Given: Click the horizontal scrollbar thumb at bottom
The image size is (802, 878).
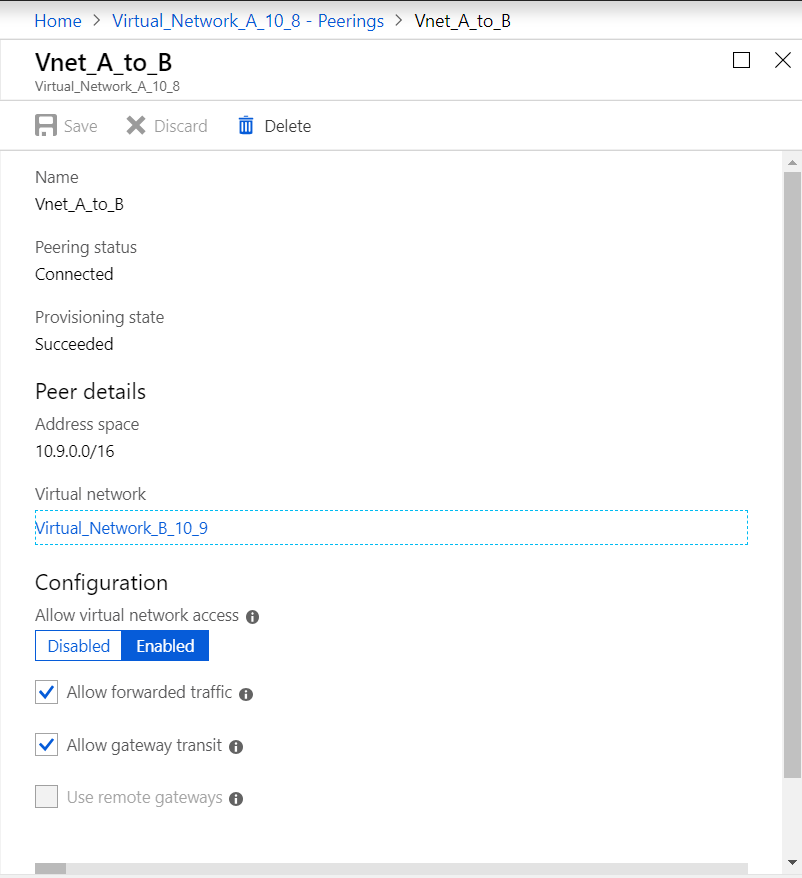Looking at the screenshot, I should [50, 869].
